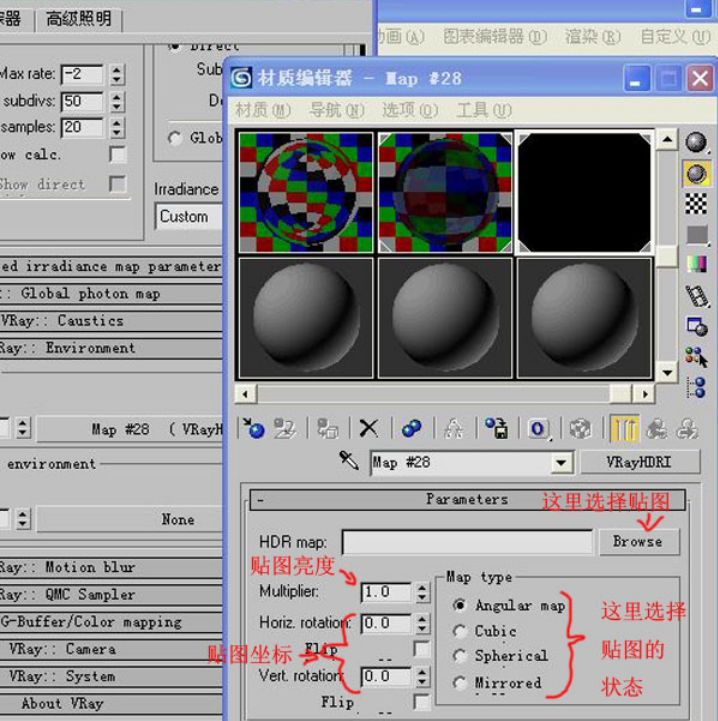Click the Make Material Copy icon
The width and height of the screenshot is (718, 721).
[x=411, y=429]
